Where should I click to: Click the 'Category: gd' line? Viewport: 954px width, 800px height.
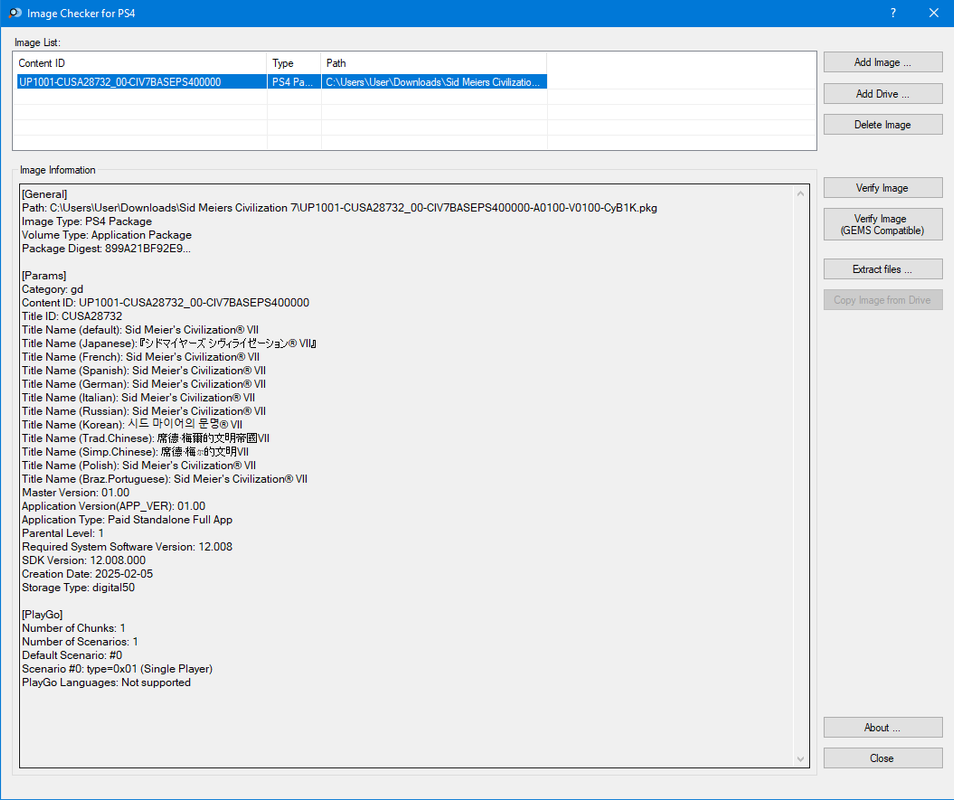click(52, 289)
